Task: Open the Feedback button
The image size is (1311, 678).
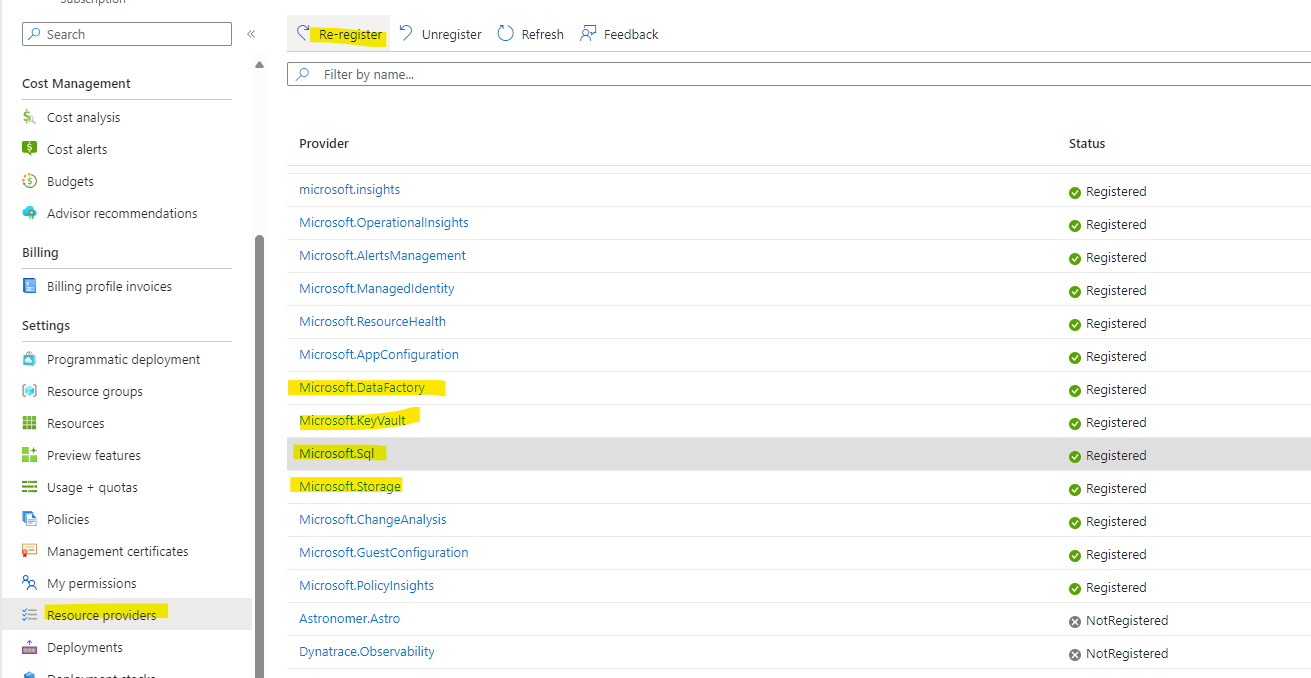Action: pyautogui.click(x=620, y=34)
